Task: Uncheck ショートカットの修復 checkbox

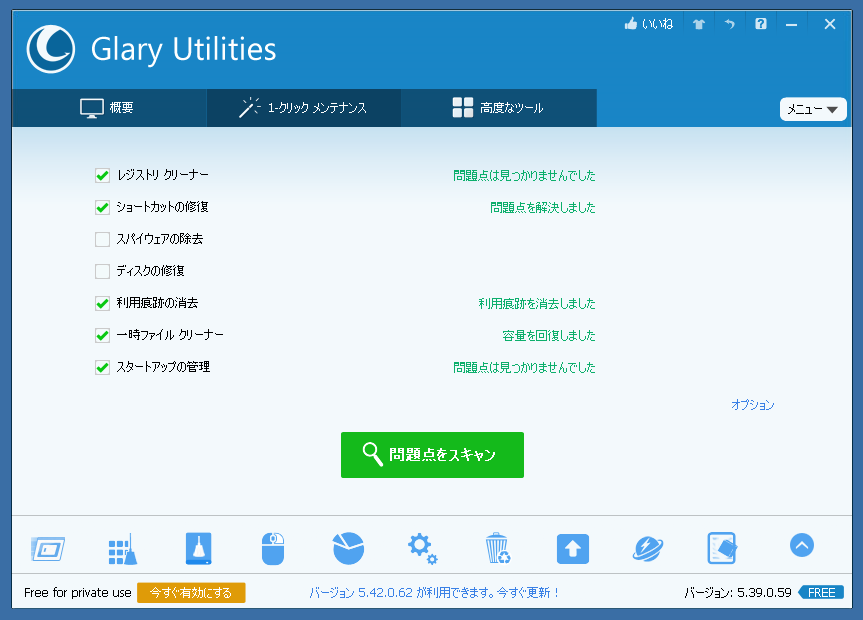Action: click(x=102, y=208)
